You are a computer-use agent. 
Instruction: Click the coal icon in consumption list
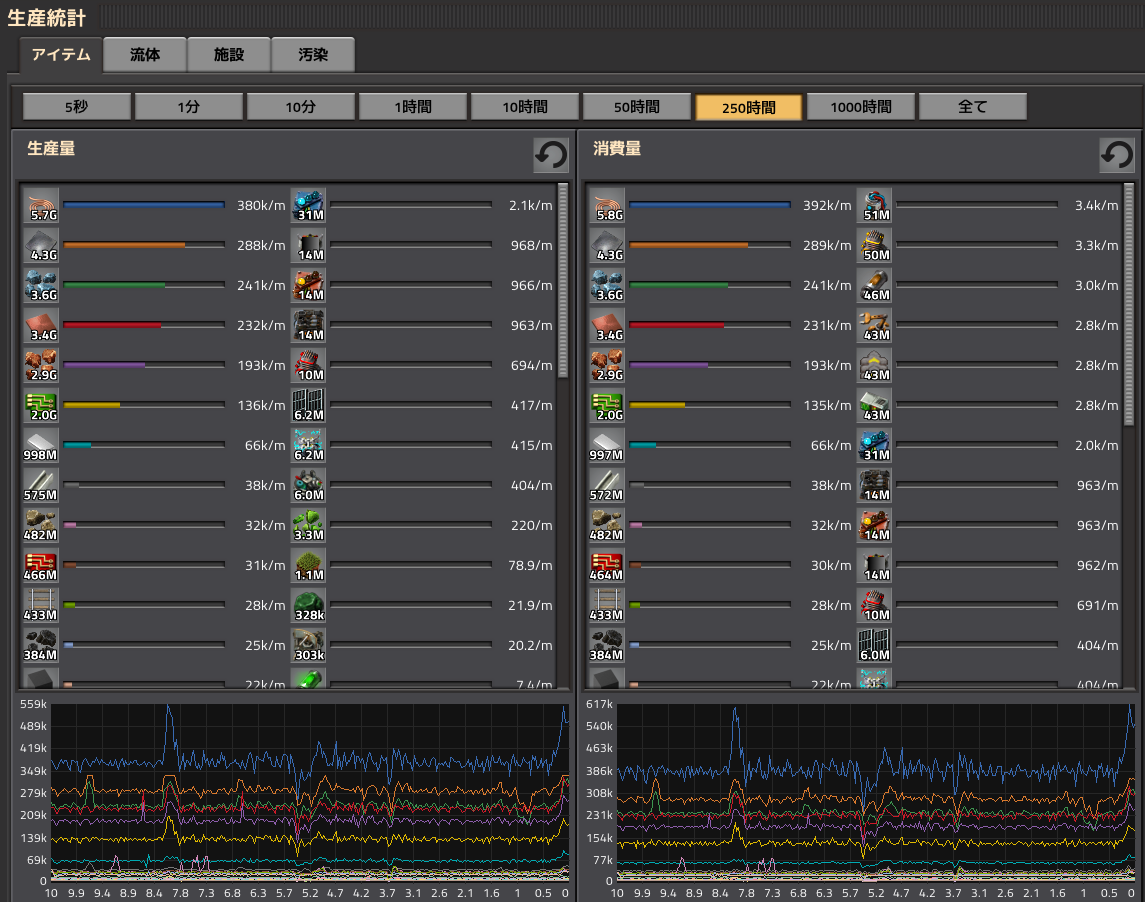[608, 646]
